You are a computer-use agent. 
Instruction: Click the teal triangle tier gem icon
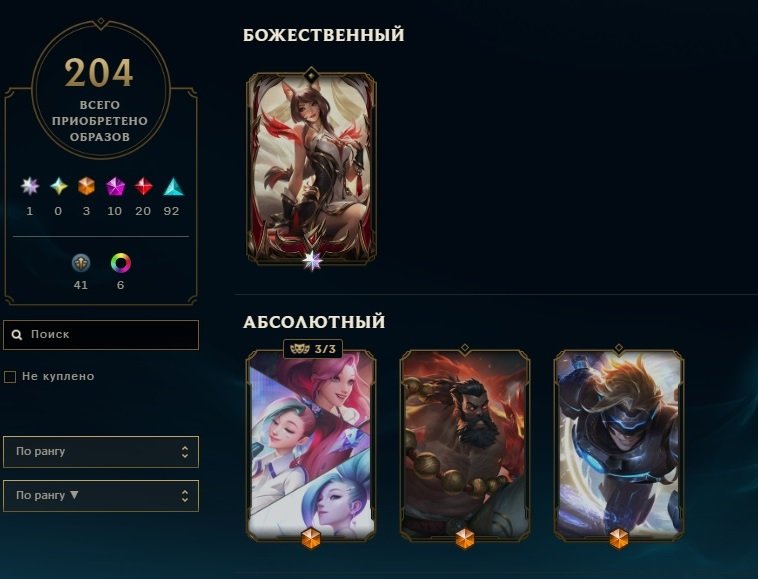coord(173,187)
